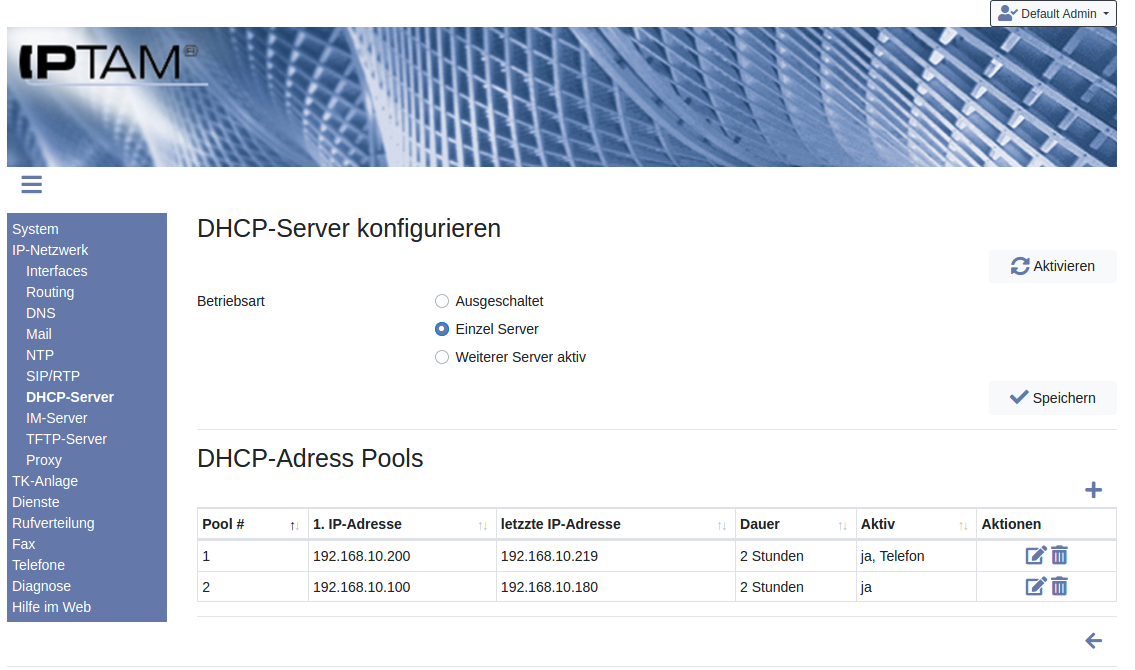Click the back arrow icon
Screen dimensions: 1135x670
1093,641
